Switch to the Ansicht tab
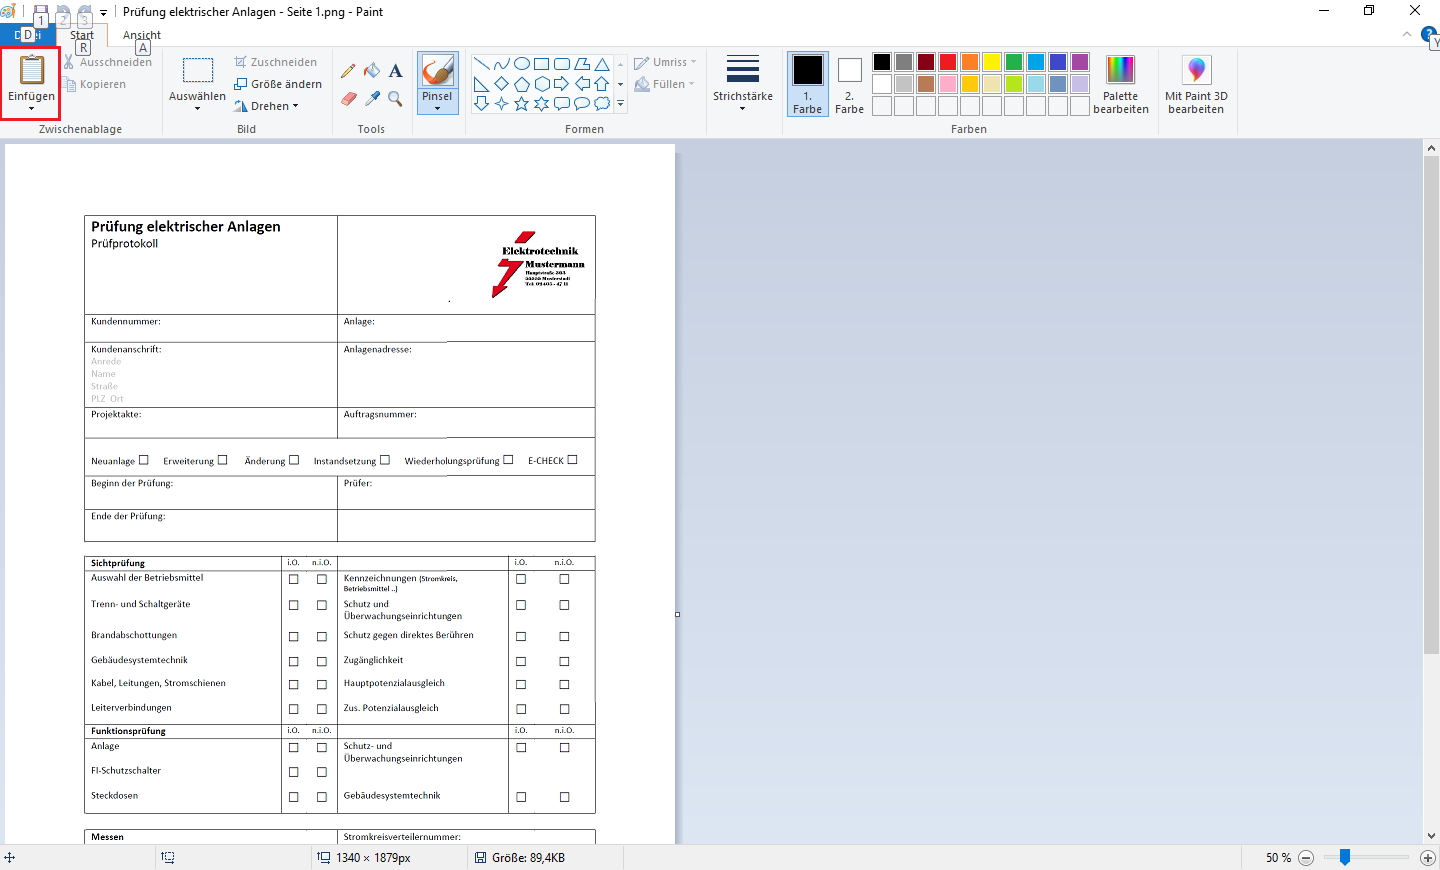The width and height of the screenshot is (1440, 870). (141, 35)
